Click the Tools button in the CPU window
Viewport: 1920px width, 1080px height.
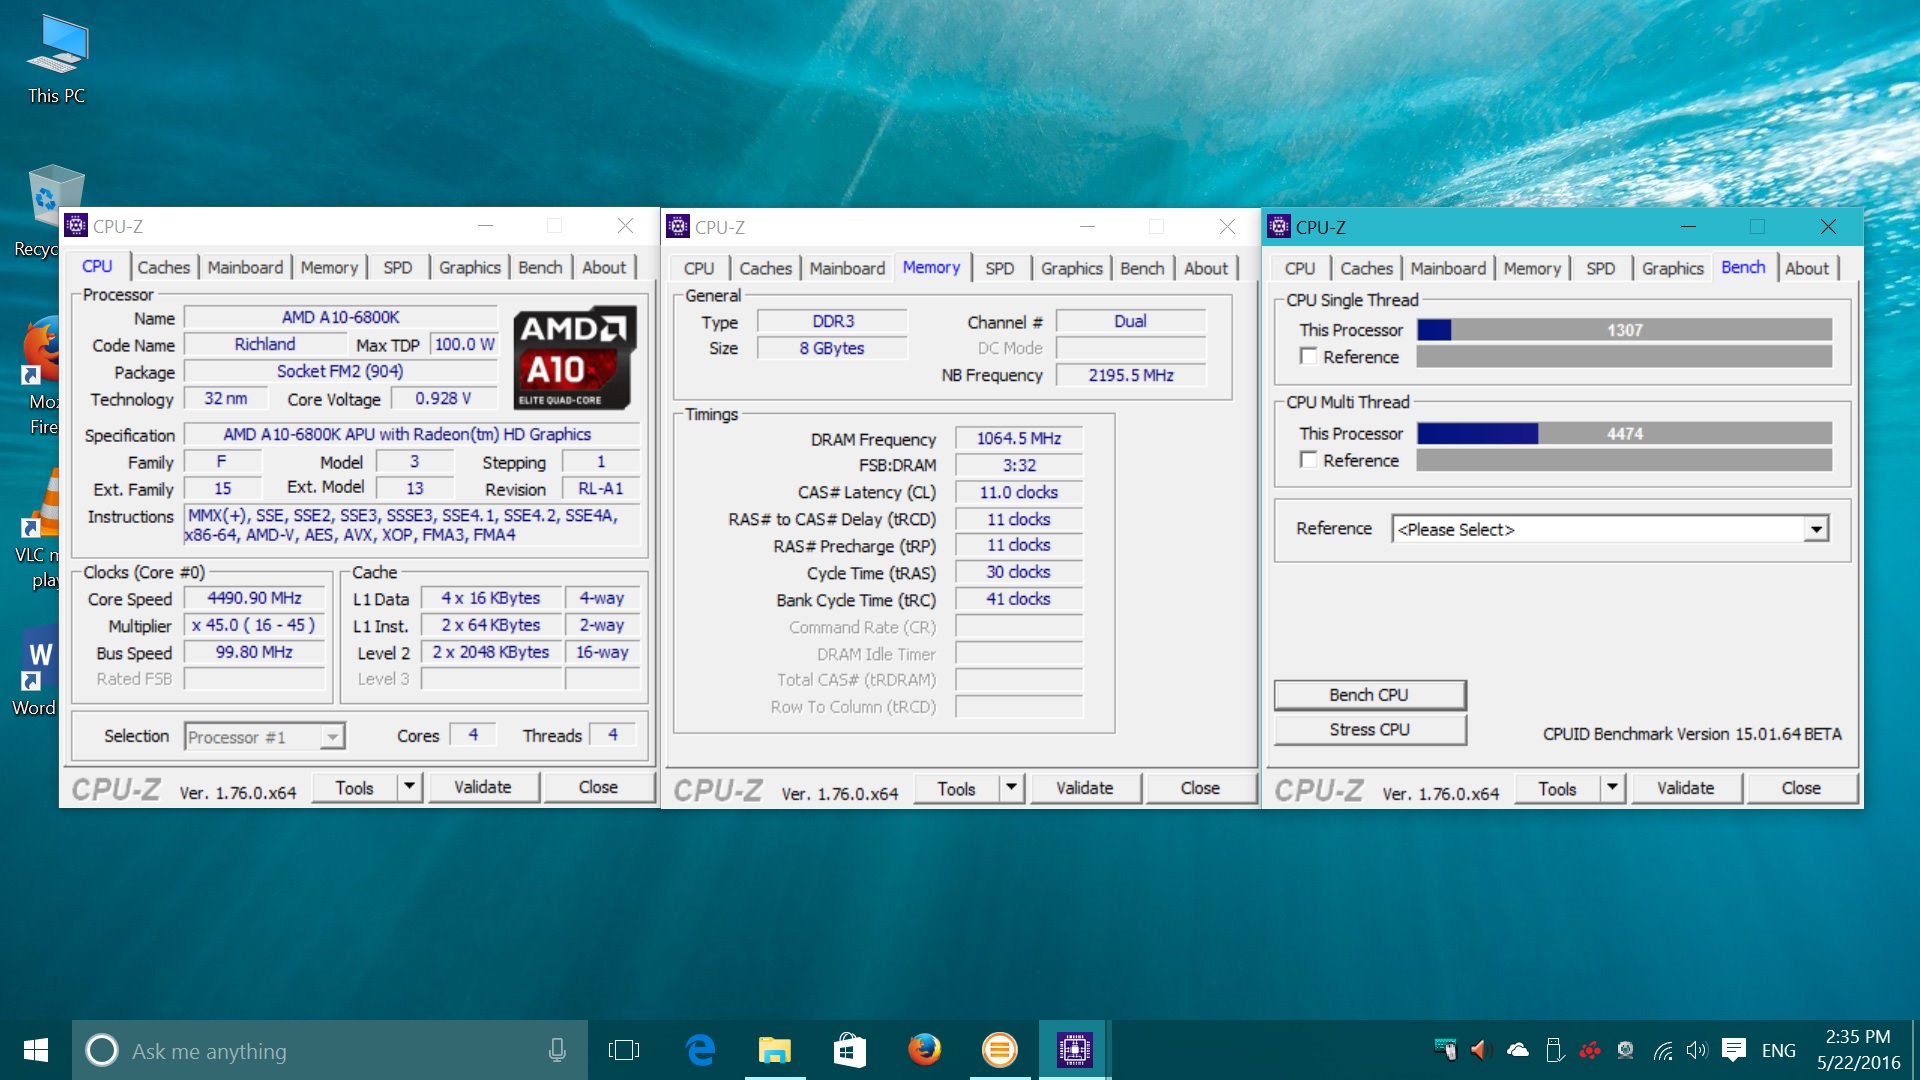[x=354, y=787]
